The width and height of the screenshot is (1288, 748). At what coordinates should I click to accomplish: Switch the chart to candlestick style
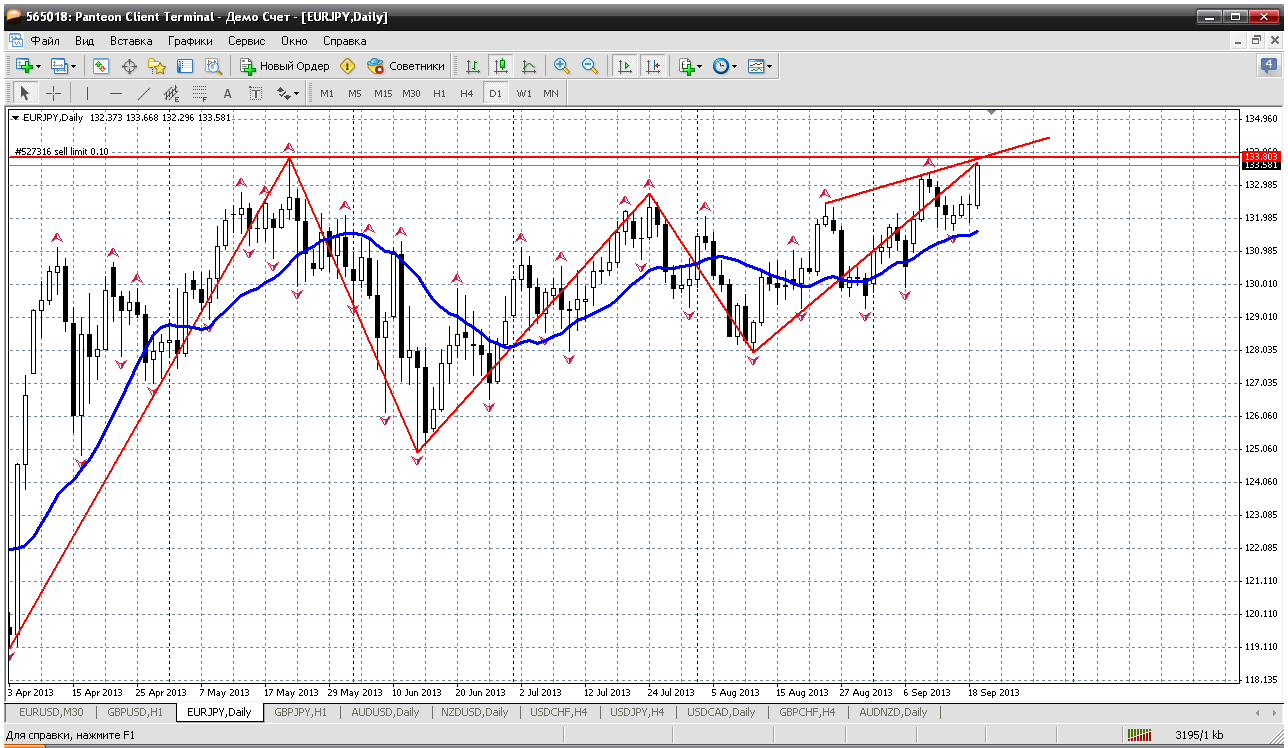[501, 66]
